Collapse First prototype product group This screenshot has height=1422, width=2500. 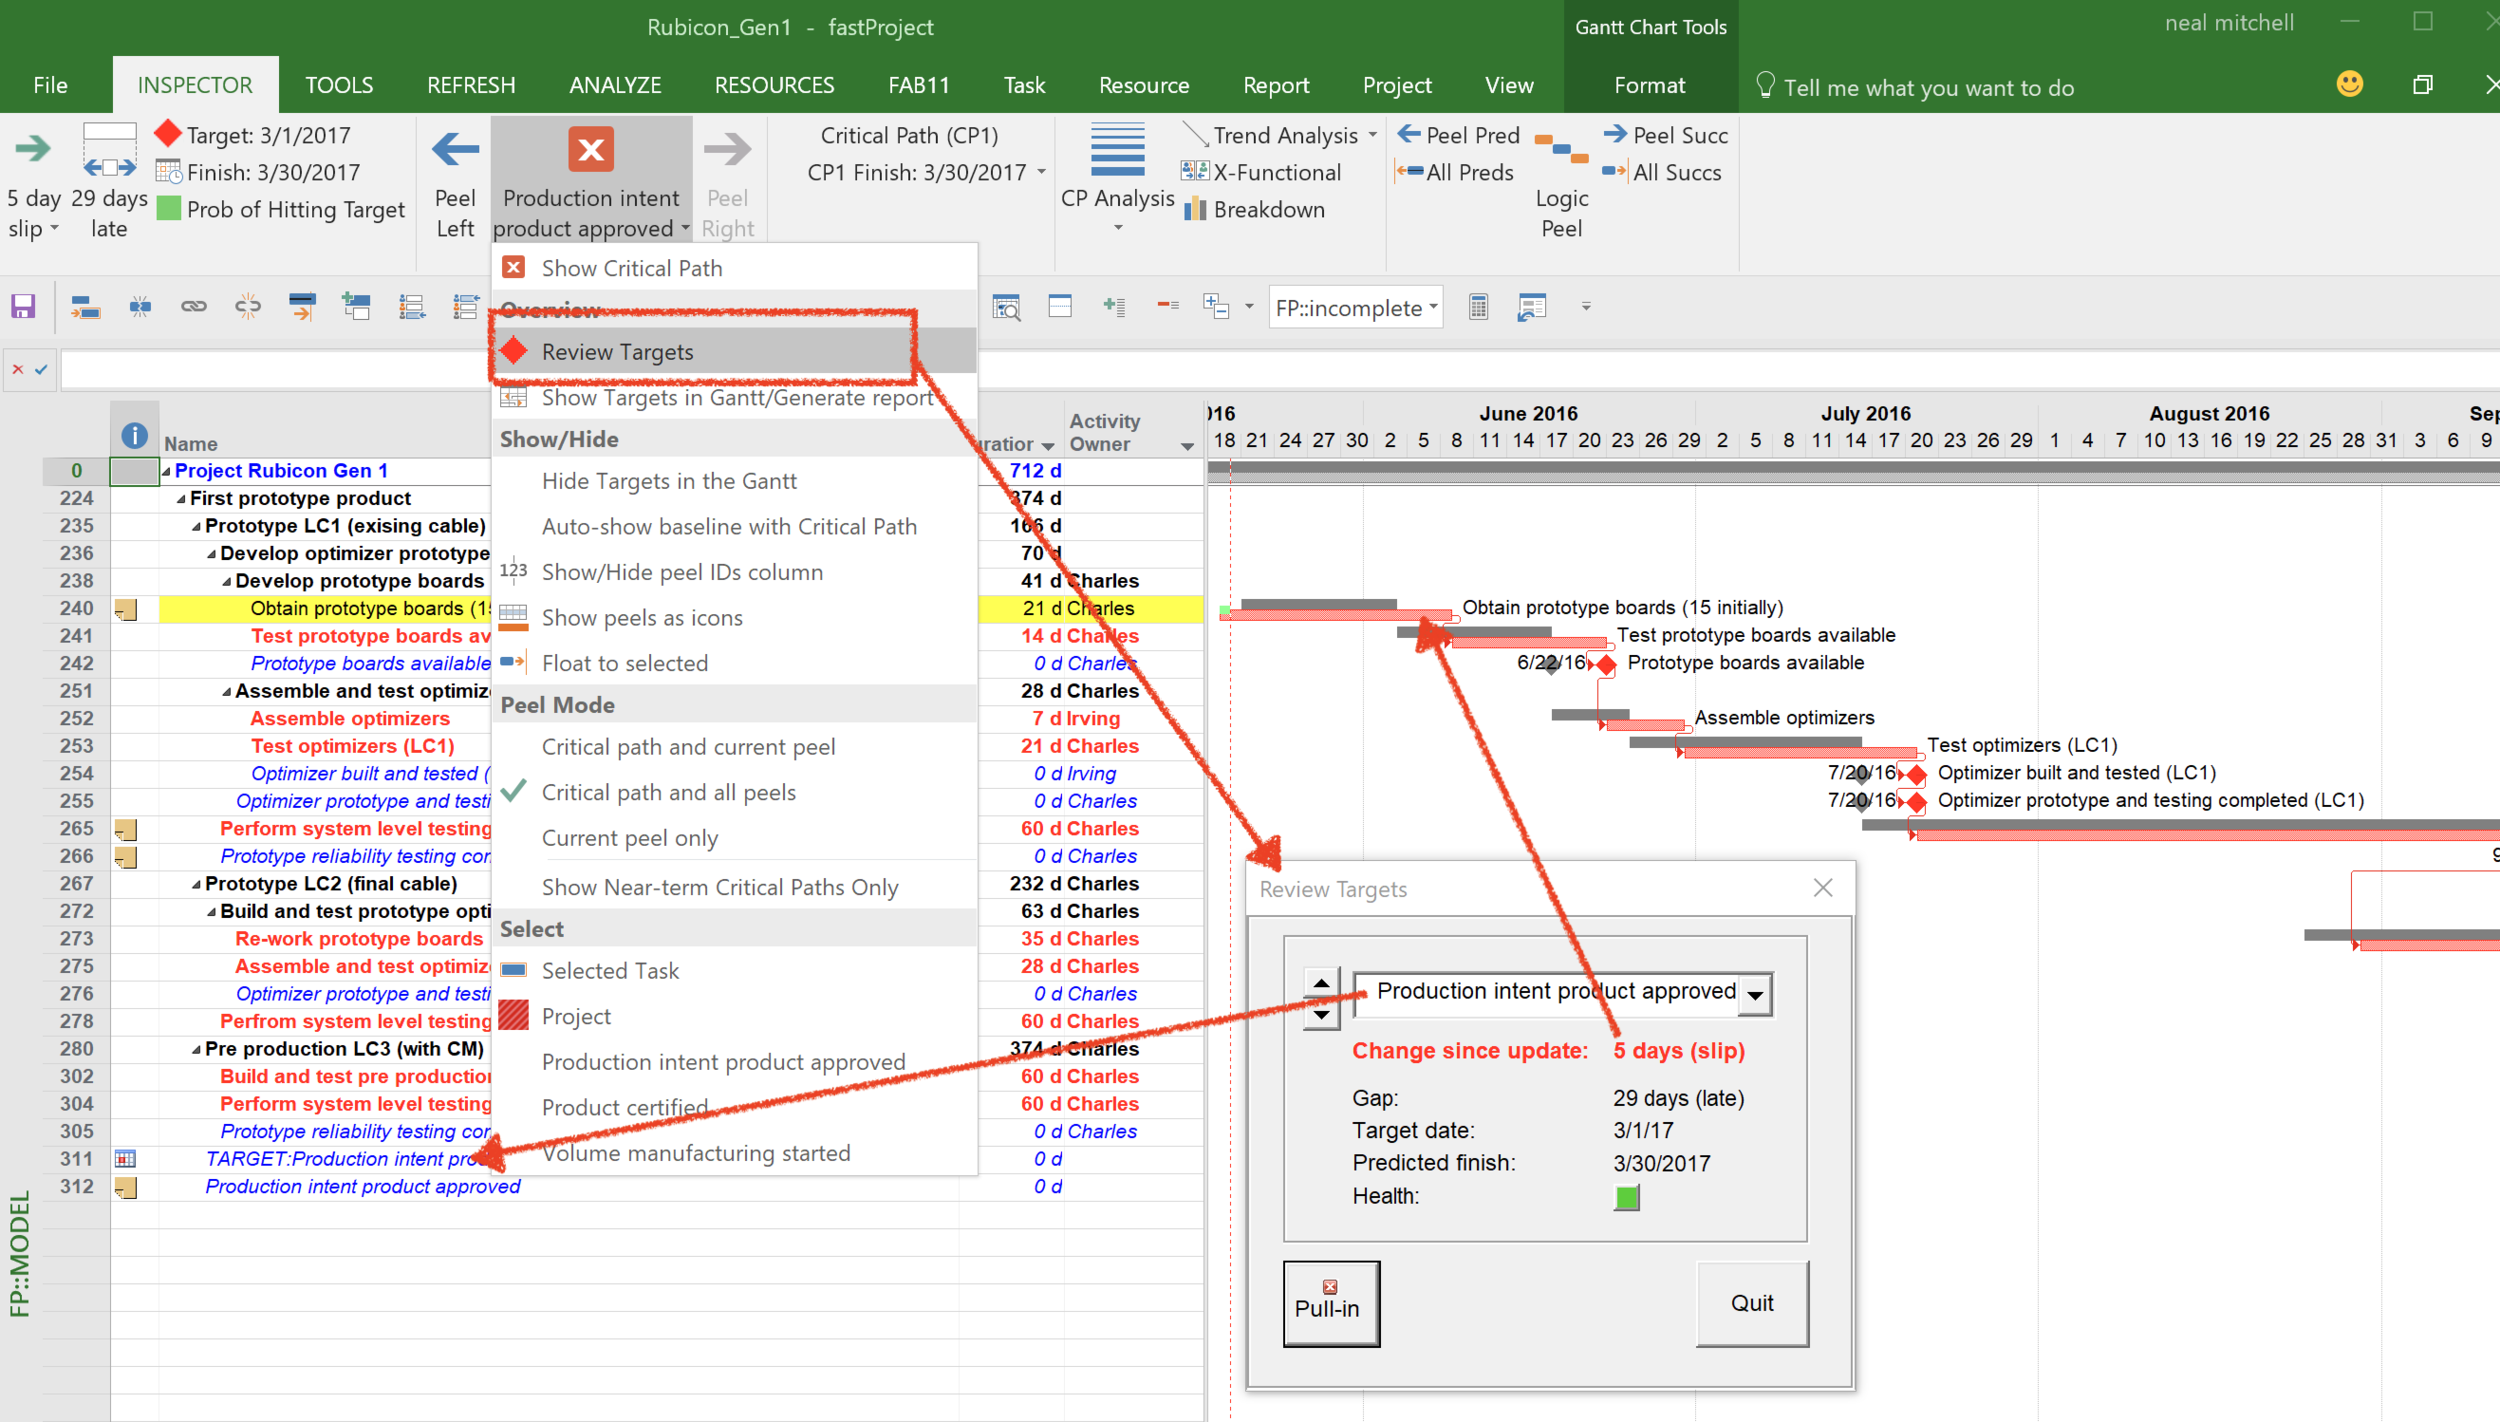click(182, 499)
